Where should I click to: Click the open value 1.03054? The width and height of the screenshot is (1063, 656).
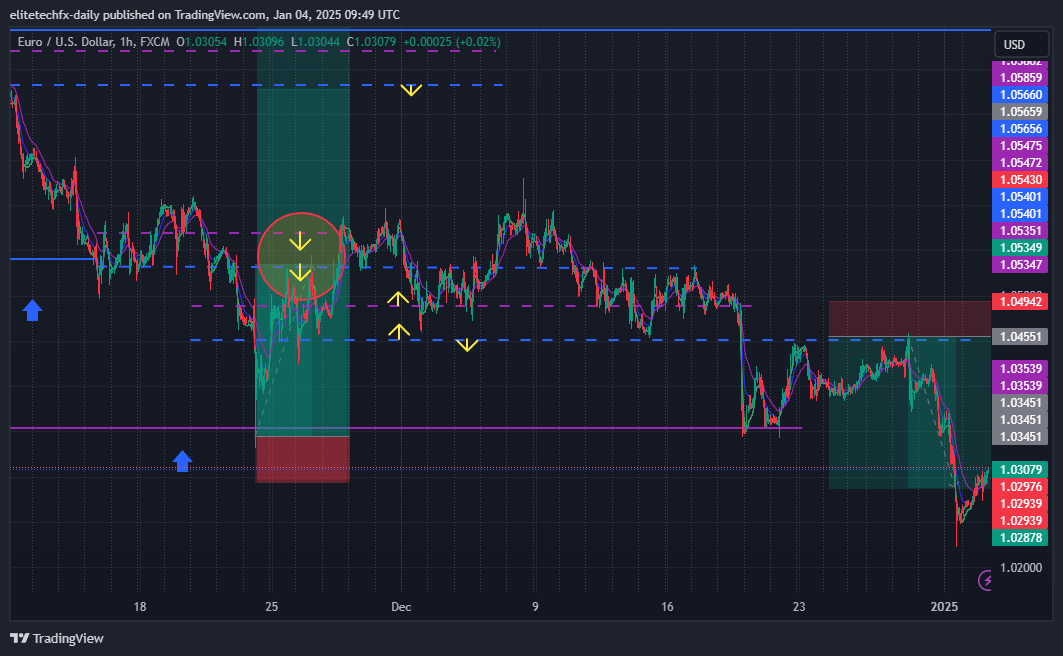[206, 42]
